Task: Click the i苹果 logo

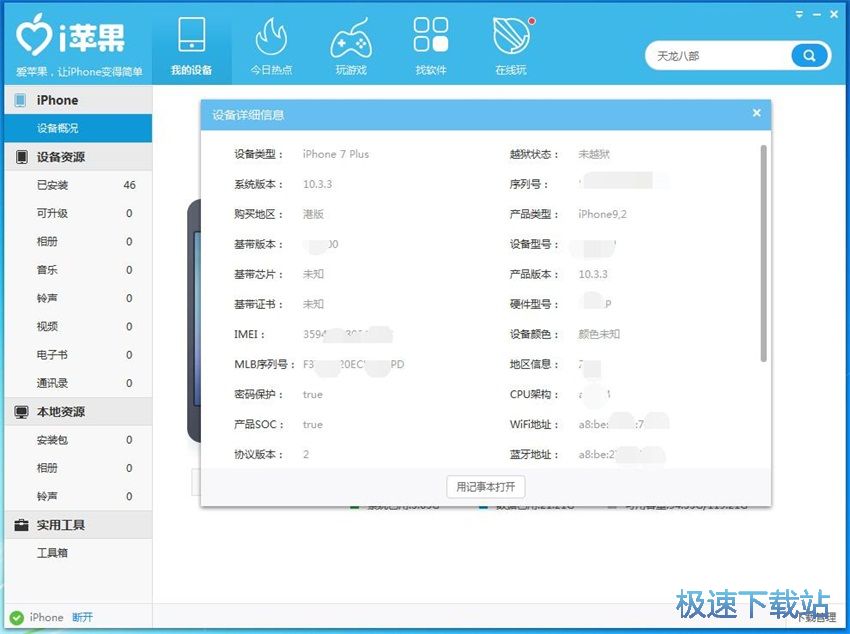Action: coord(70,37)
